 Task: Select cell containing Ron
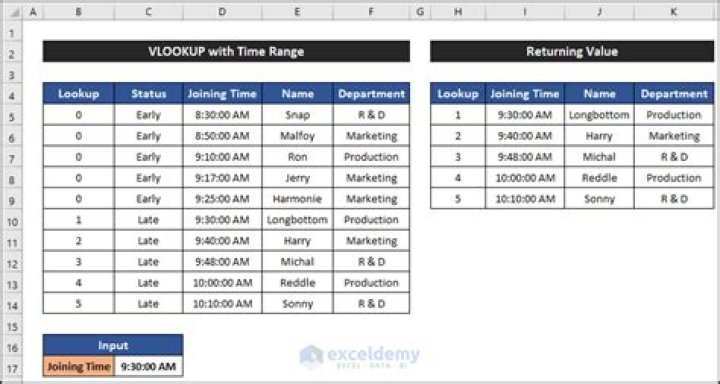tap(298, 157)
